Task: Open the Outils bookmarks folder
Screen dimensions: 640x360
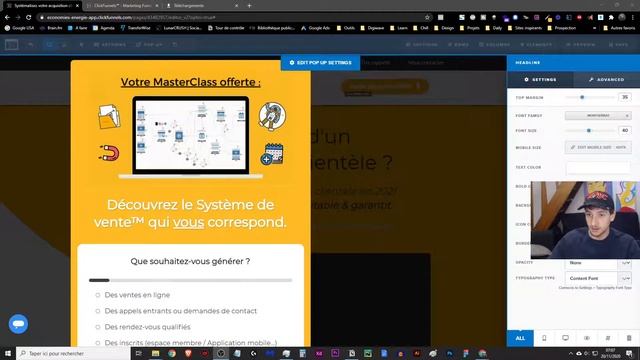Action: [346, 28]
